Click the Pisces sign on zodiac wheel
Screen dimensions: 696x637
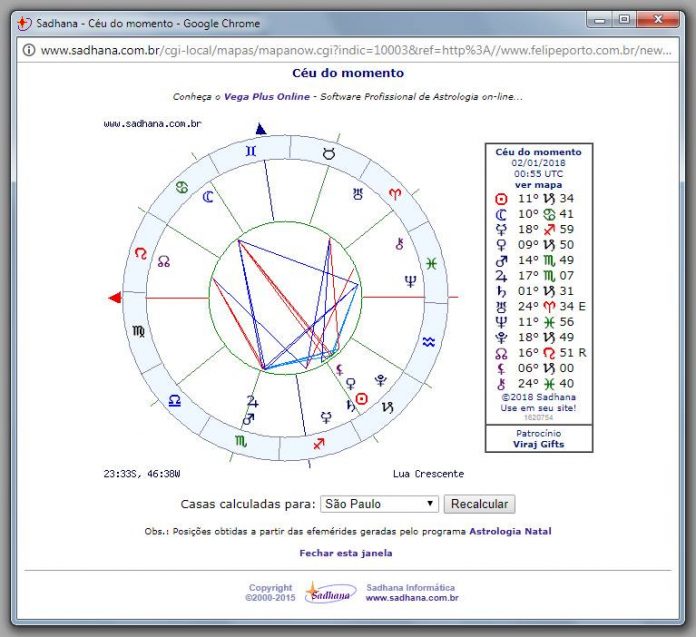click(x=431, y=264)
